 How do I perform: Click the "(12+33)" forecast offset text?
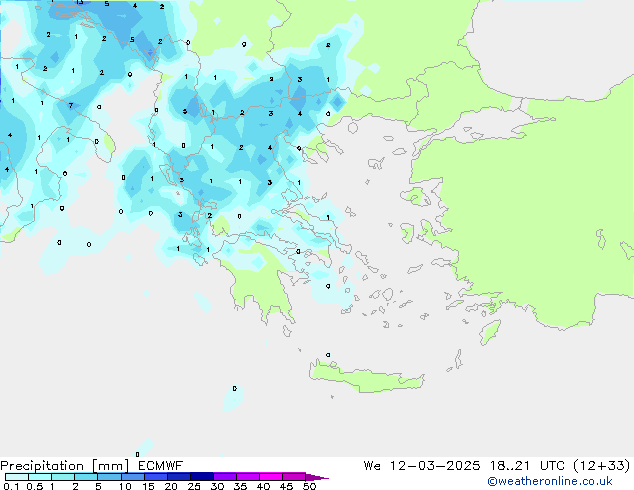pos(602,466)
